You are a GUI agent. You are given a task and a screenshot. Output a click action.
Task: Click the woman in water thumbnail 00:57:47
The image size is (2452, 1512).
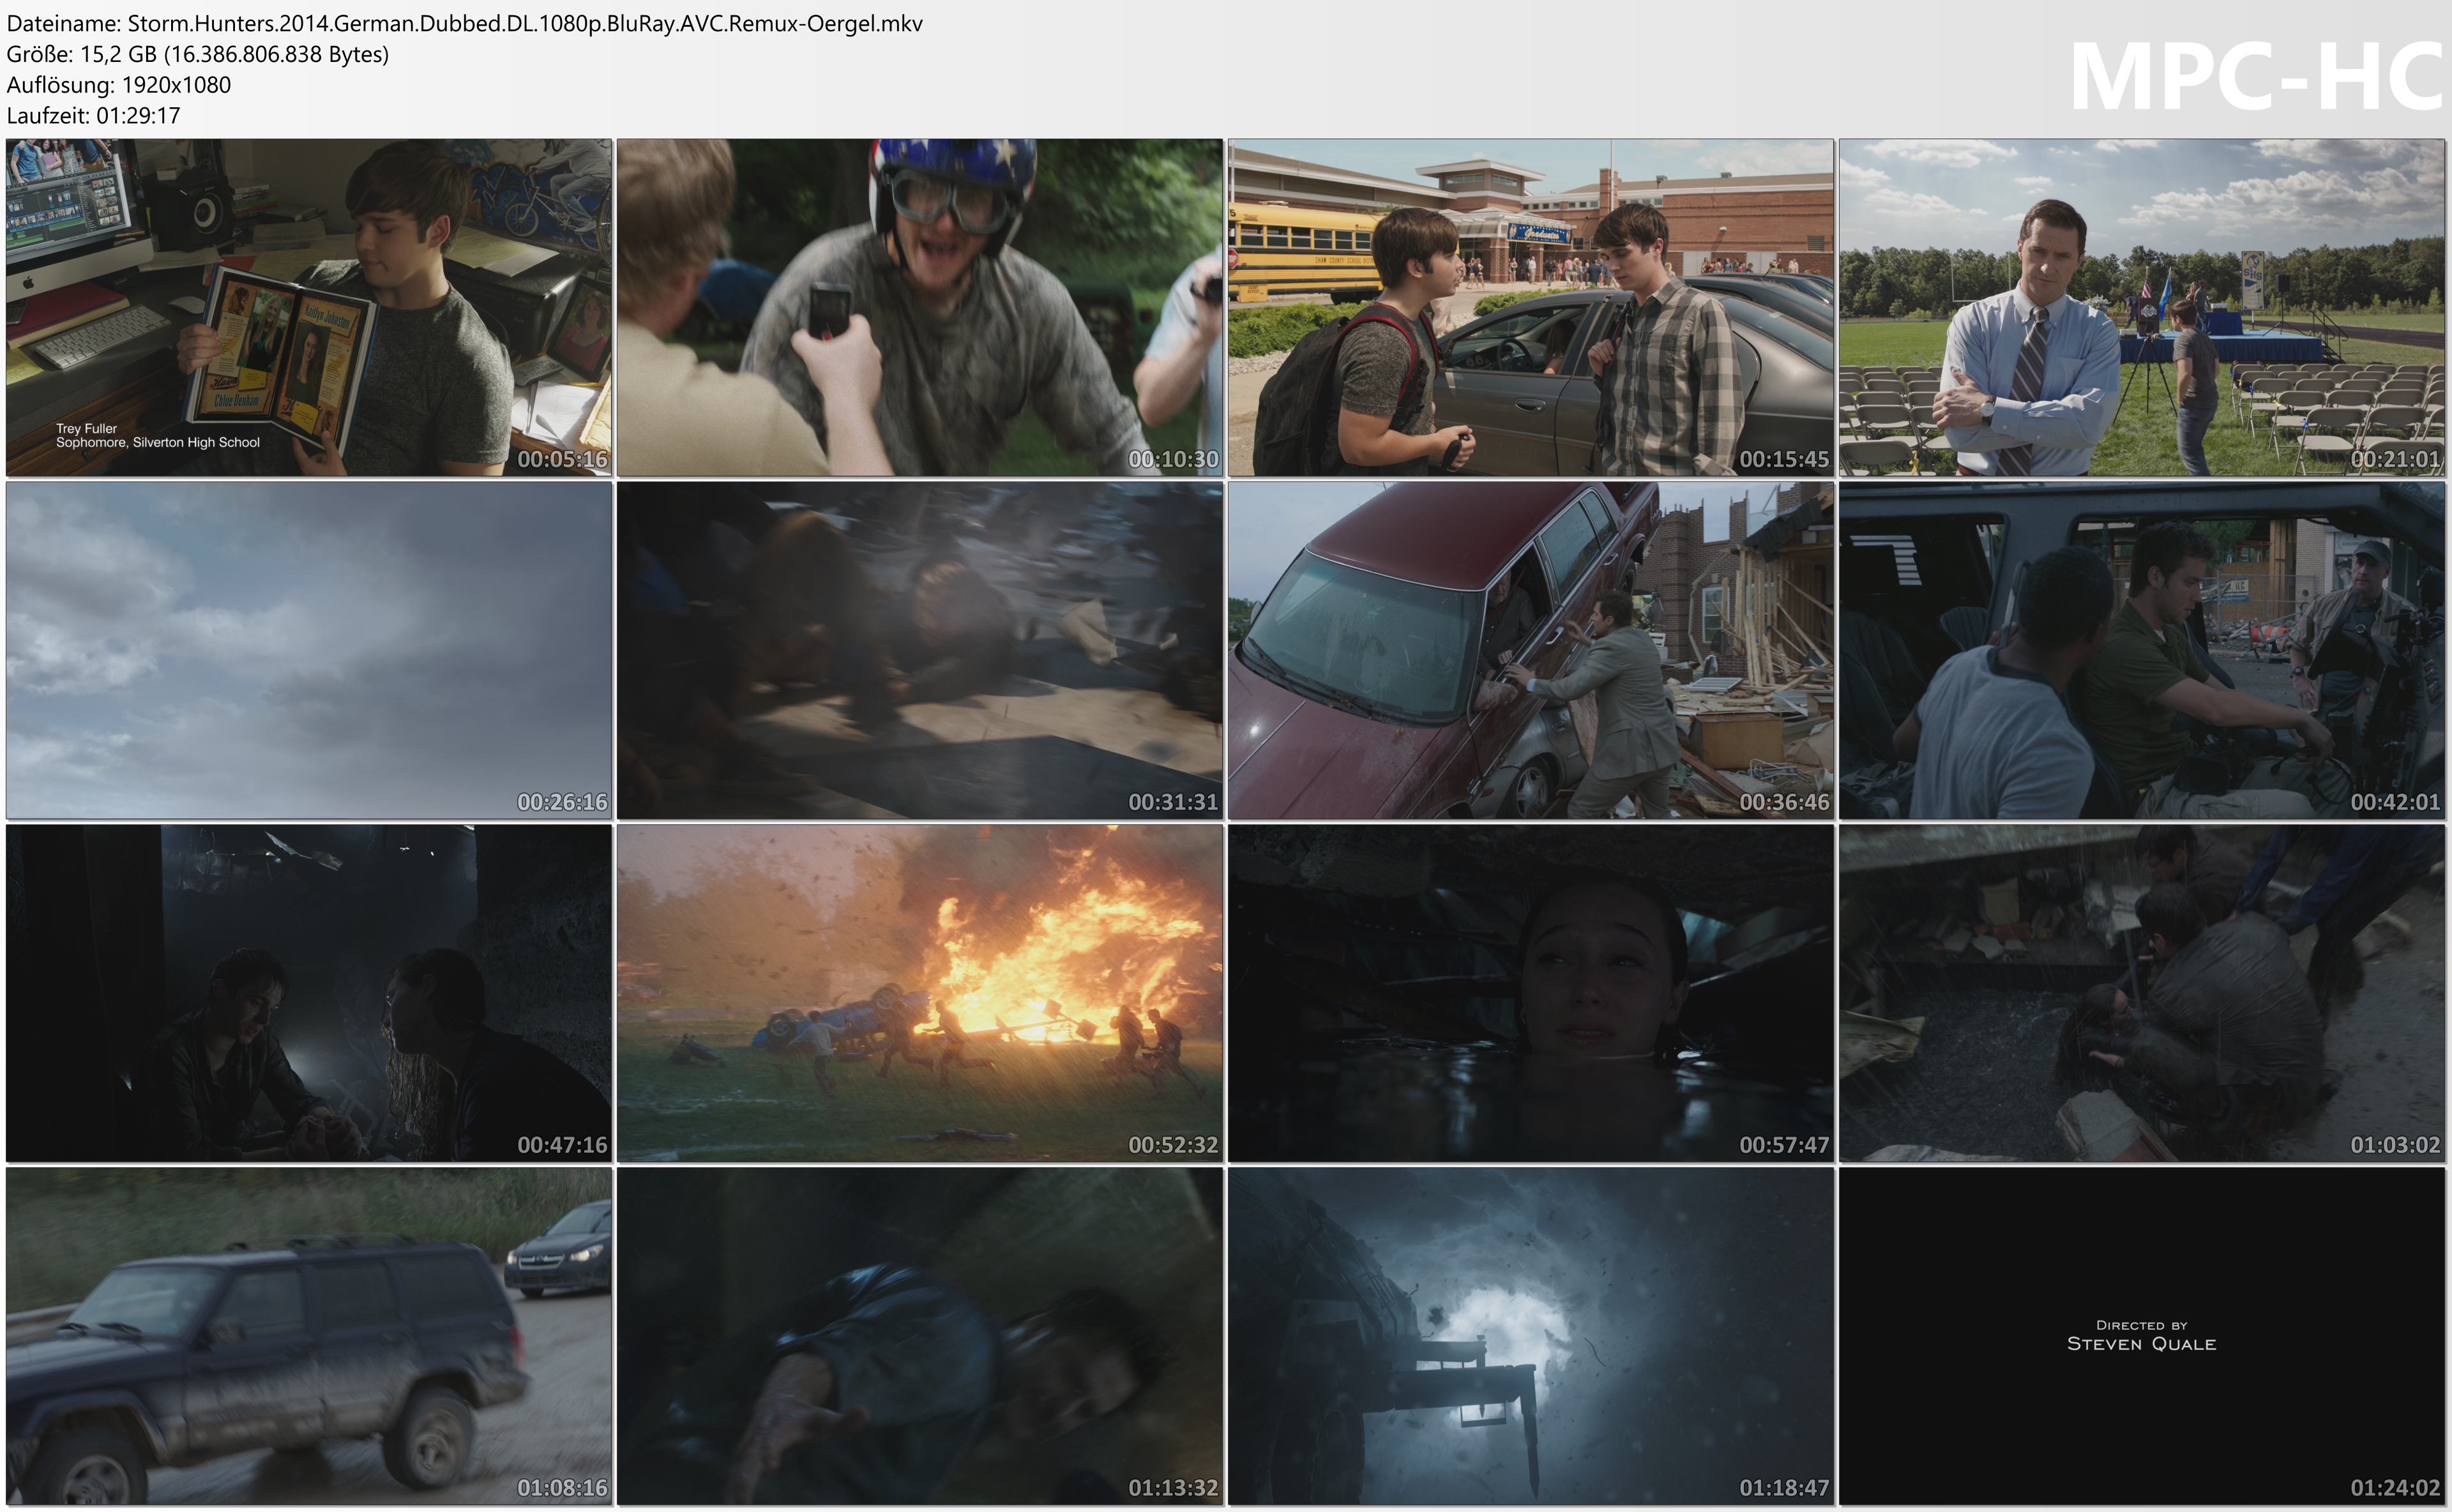[1530, 993]
